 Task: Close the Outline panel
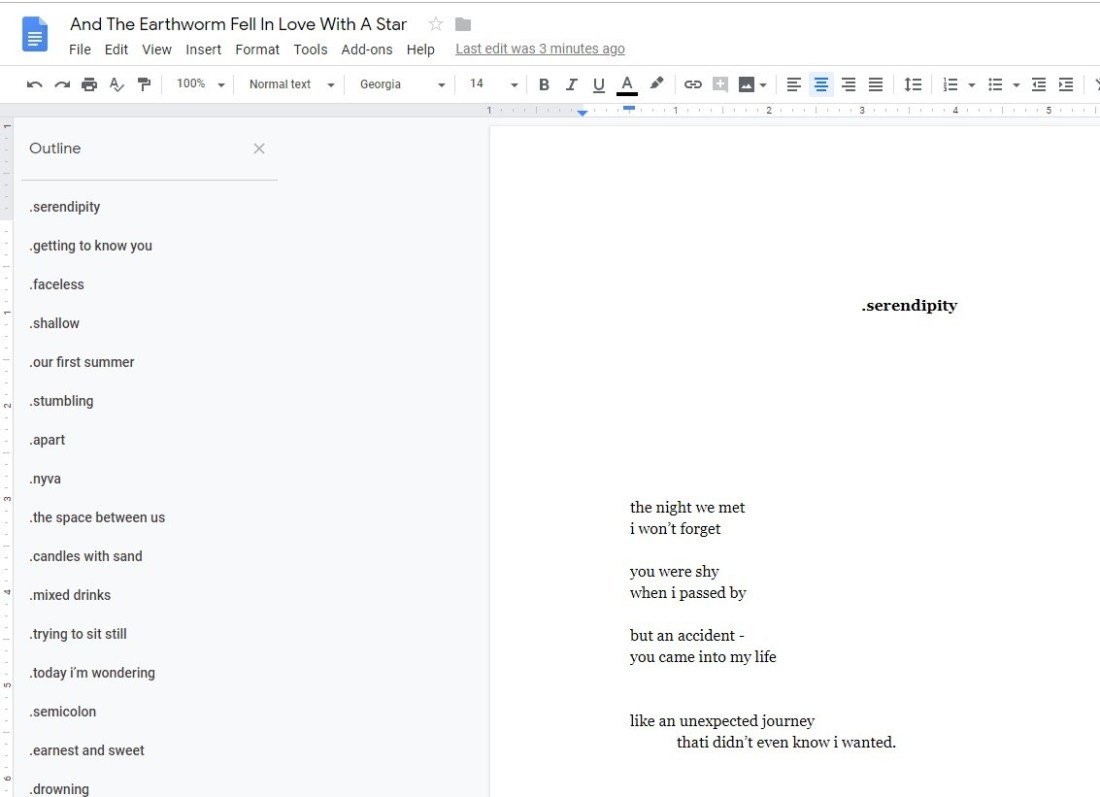tap(259, 149)
